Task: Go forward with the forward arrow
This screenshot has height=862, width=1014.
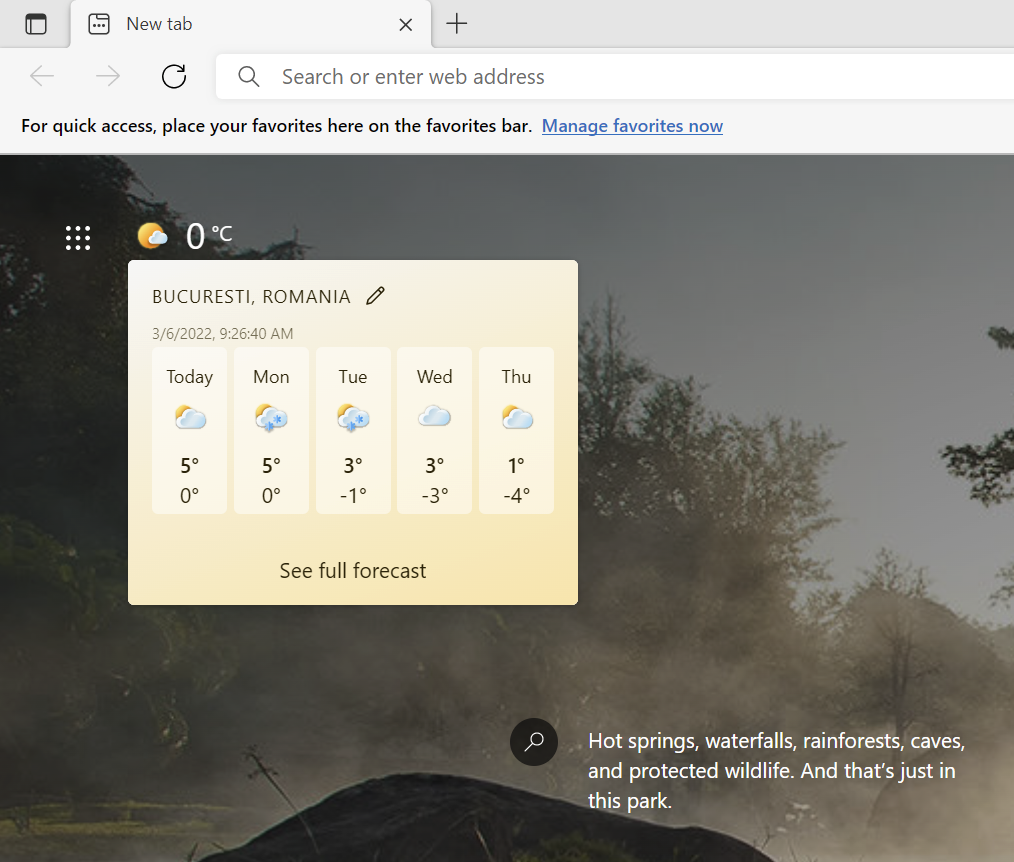Action: [108, 76]
